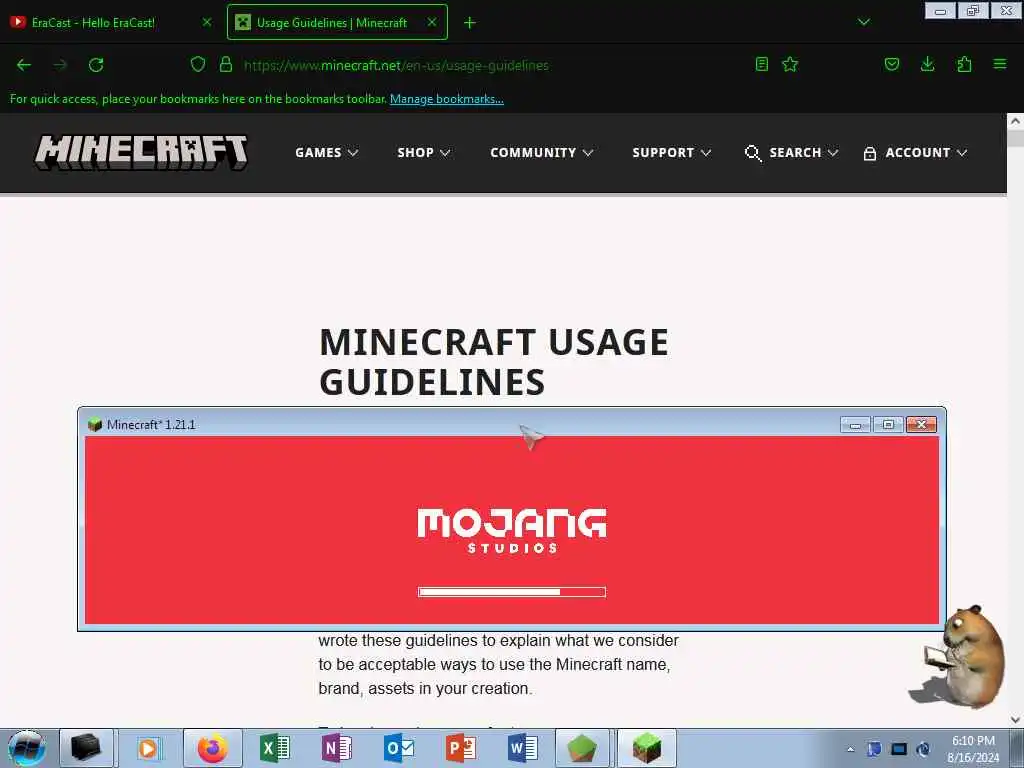Click the padlock site security icon

tap(226, 64)
